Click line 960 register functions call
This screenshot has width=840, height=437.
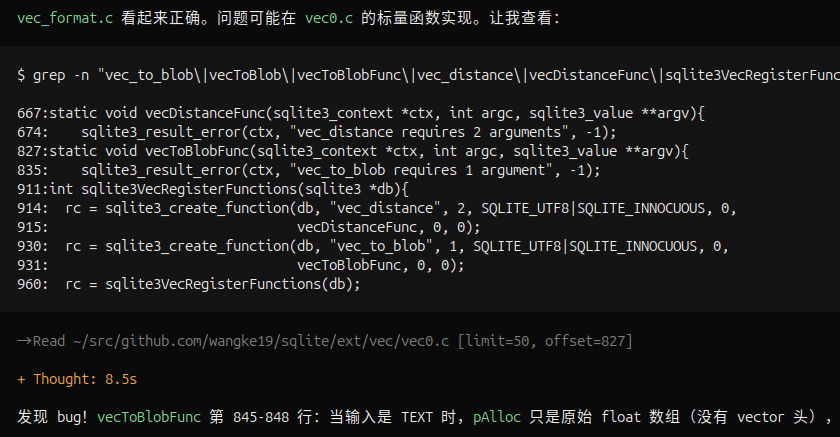click(189, 284)
